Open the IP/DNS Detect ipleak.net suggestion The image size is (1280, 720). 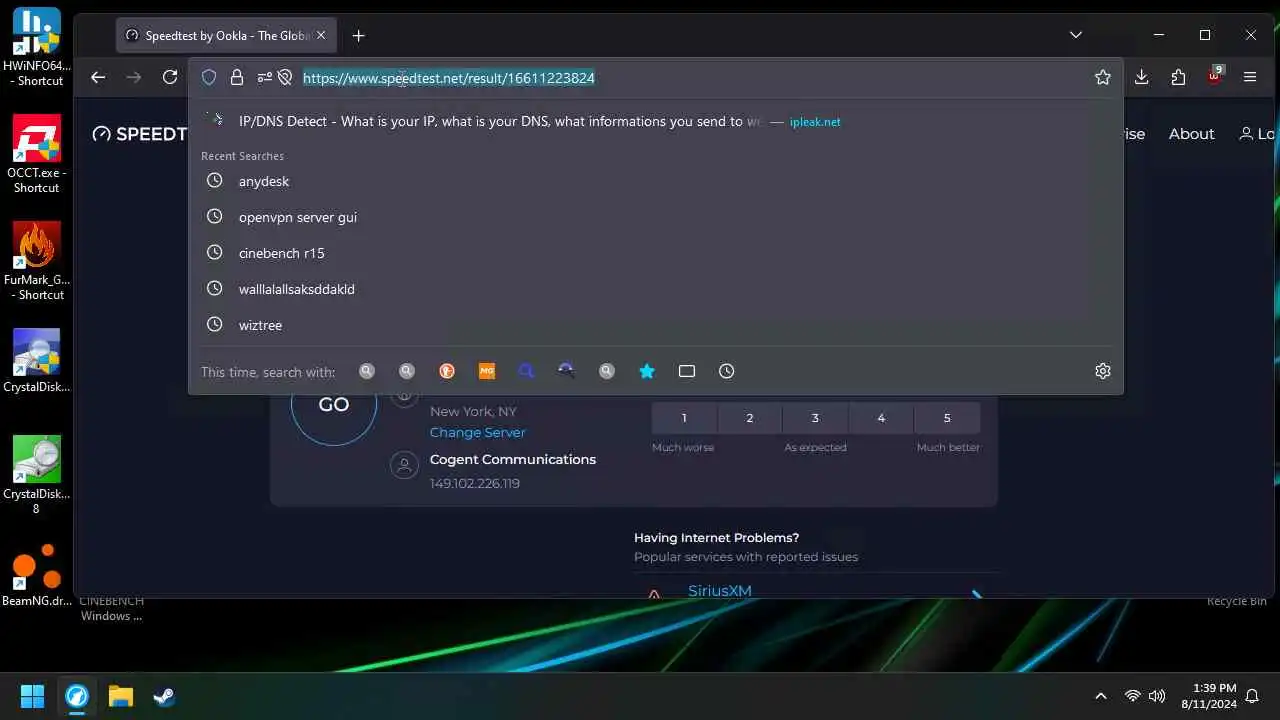655,121
